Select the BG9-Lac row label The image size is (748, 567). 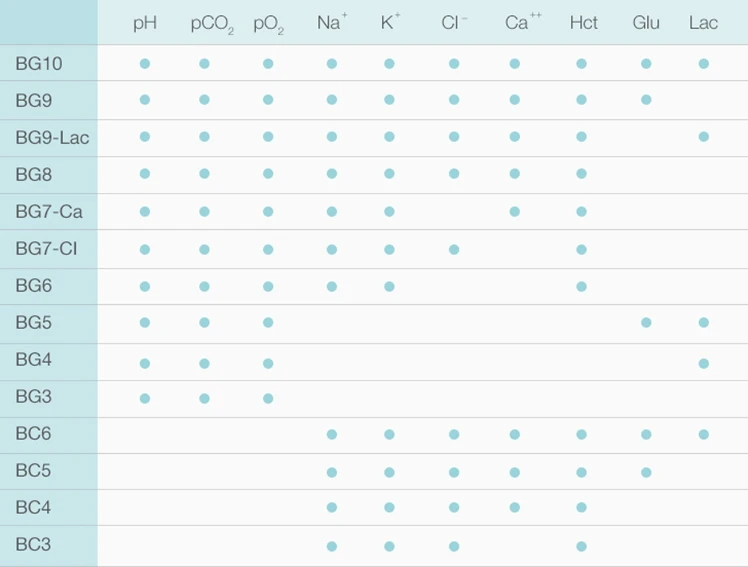pyautogui.click(x=52, y=138)
